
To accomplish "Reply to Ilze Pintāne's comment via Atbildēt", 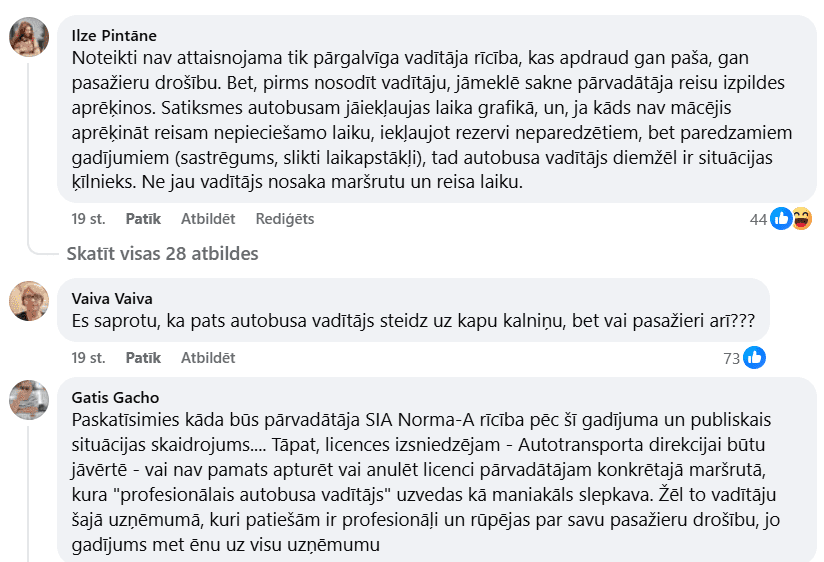I will (207, 219).
